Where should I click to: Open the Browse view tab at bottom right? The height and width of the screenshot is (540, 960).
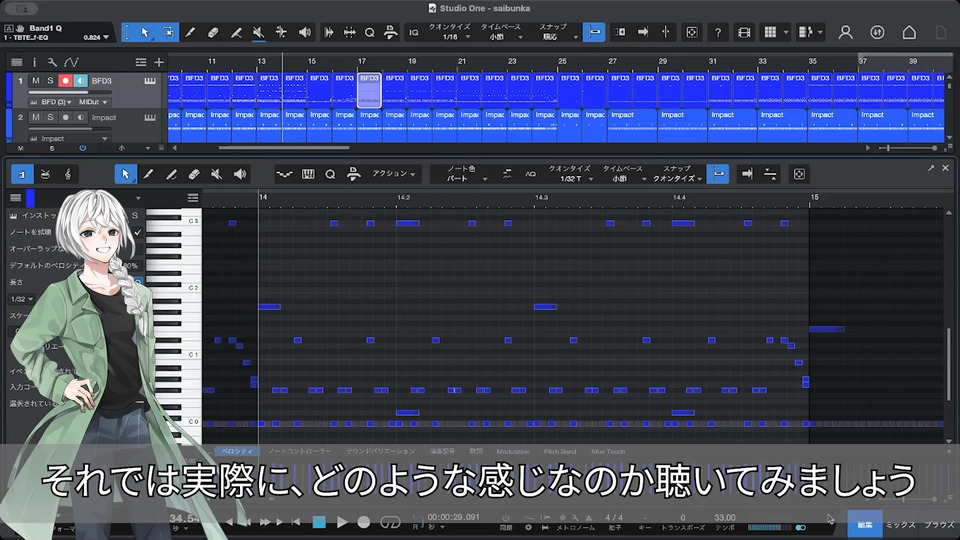[939, 525]
